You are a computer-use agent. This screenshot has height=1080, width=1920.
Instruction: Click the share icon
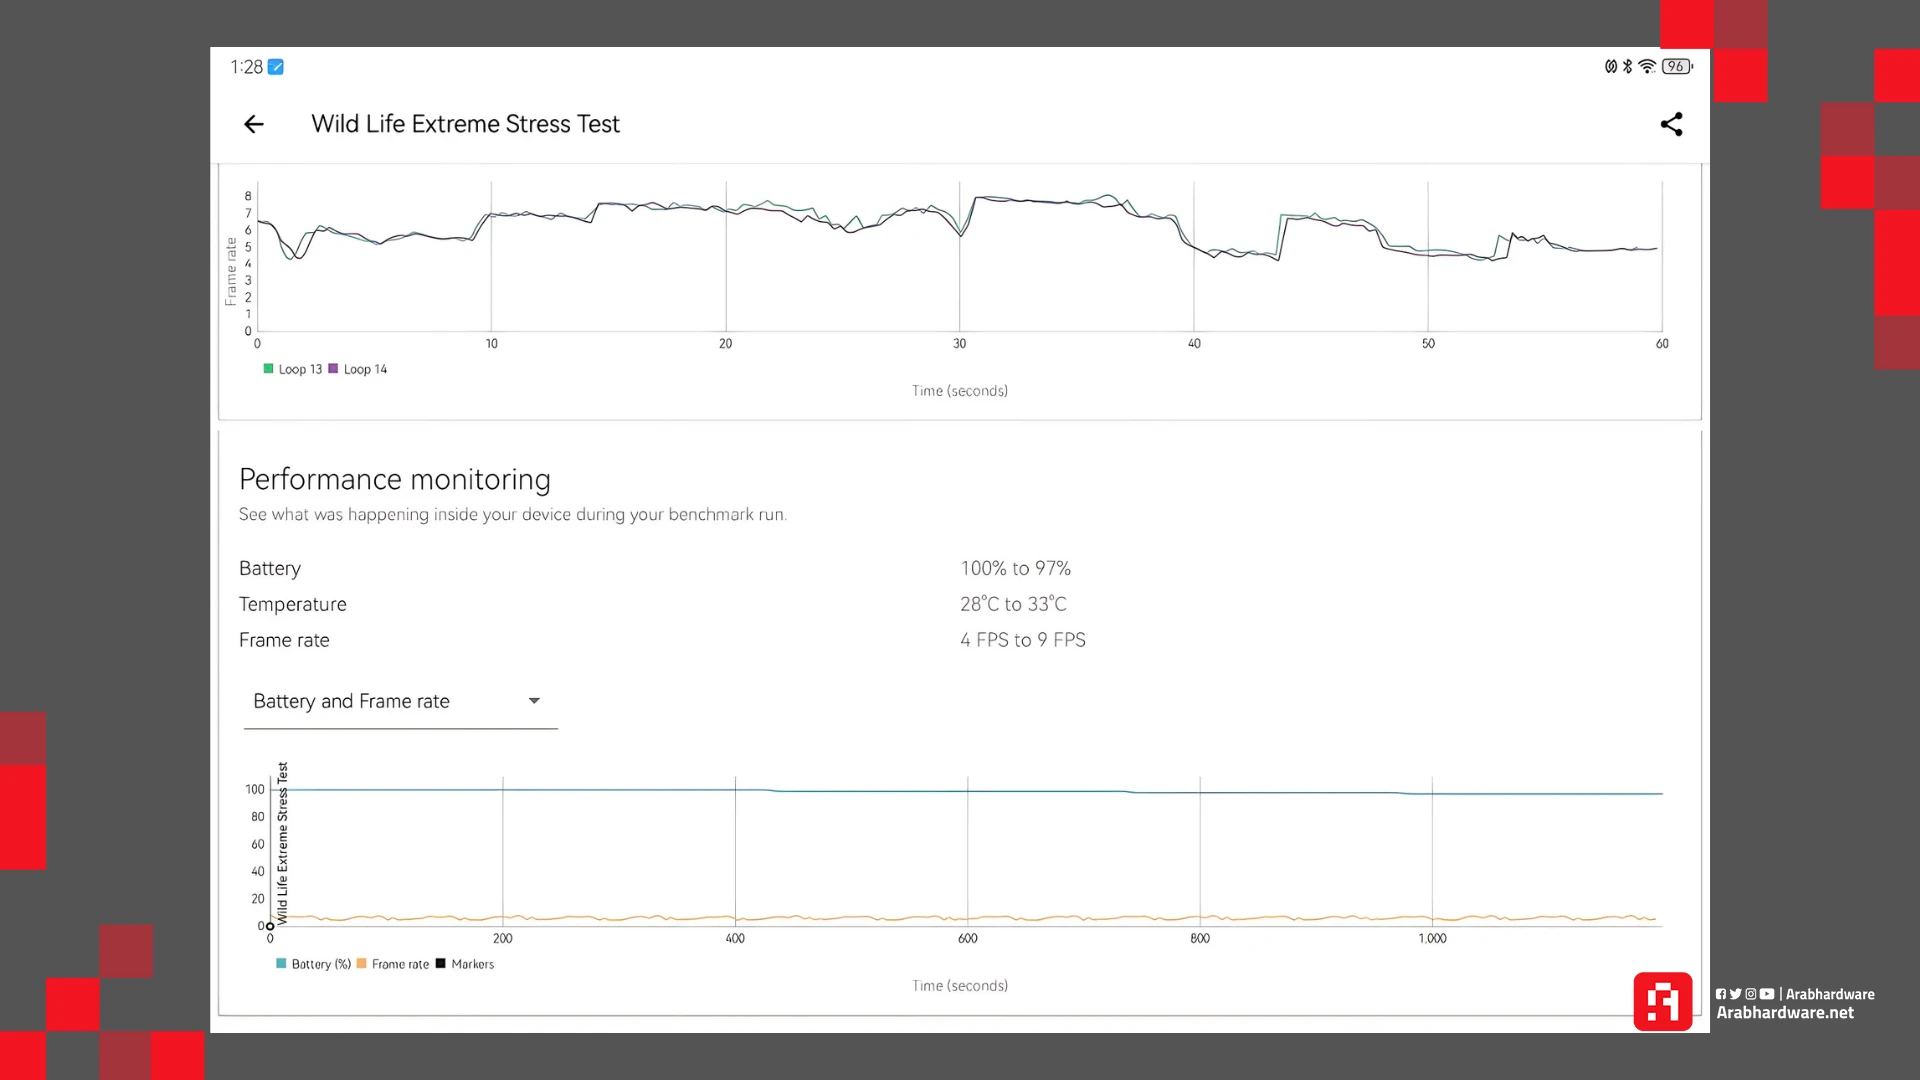[x=1671, y=124]
